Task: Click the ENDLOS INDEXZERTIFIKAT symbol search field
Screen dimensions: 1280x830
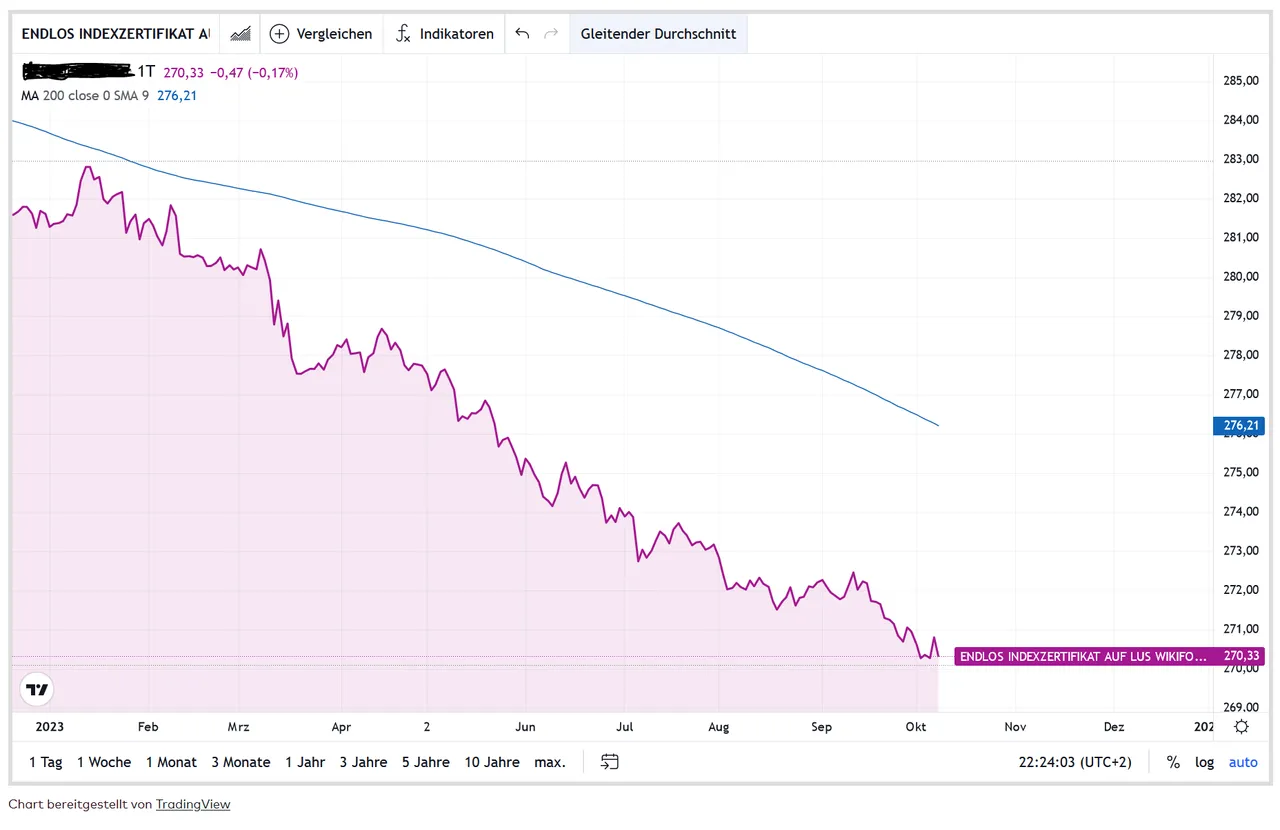Action: point(116,34)
